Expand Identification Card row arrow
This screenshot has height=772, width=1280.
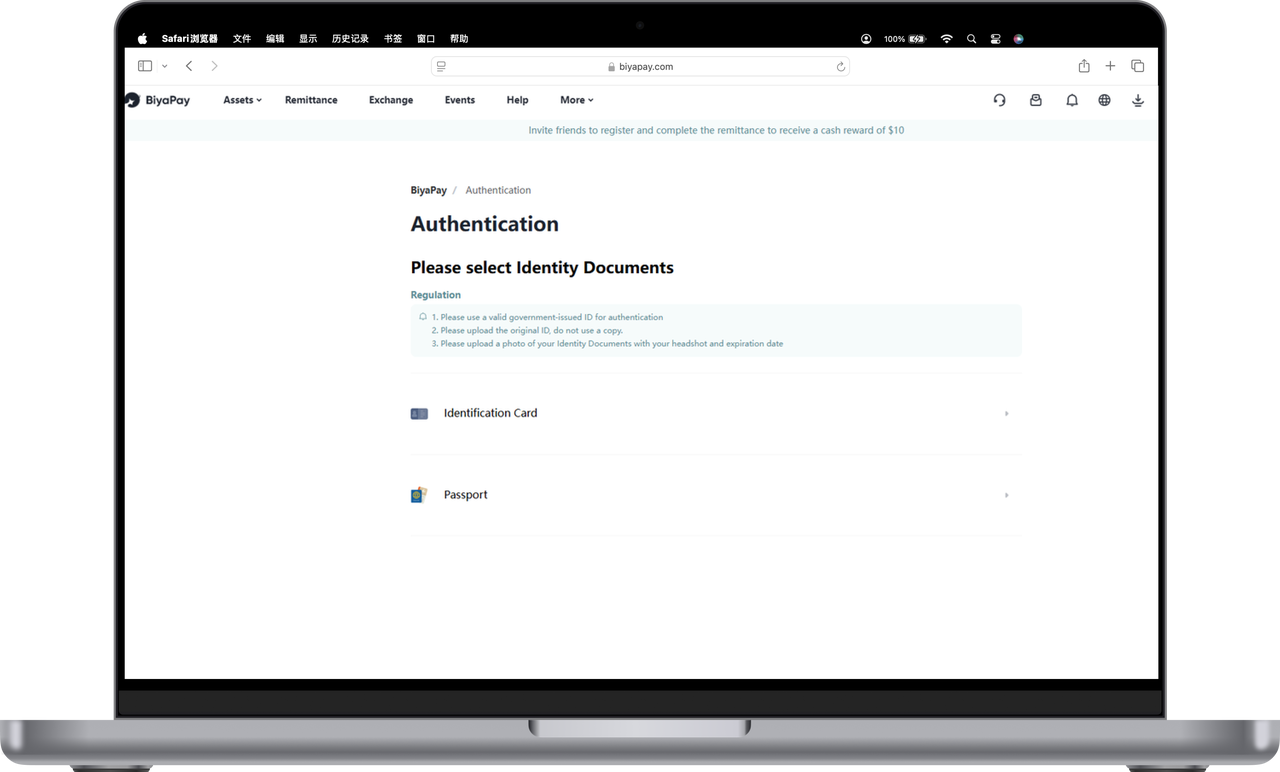tap(1007, 413)
